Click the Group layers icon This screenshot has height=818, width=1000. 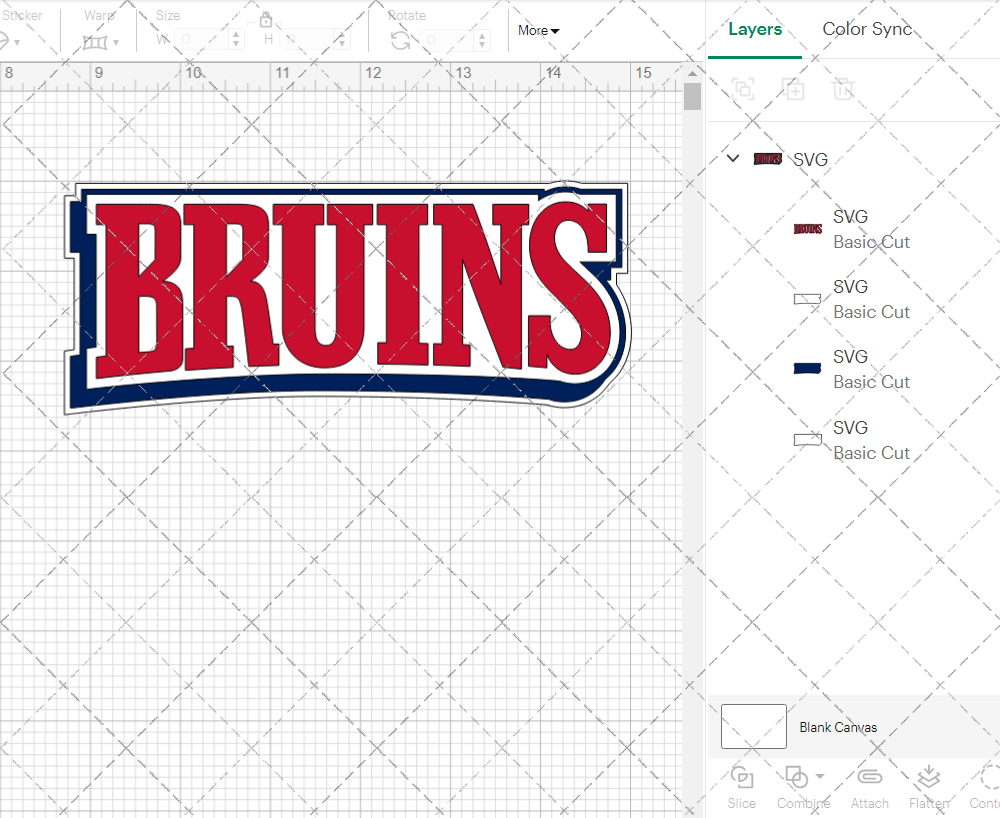coord(742,89)
